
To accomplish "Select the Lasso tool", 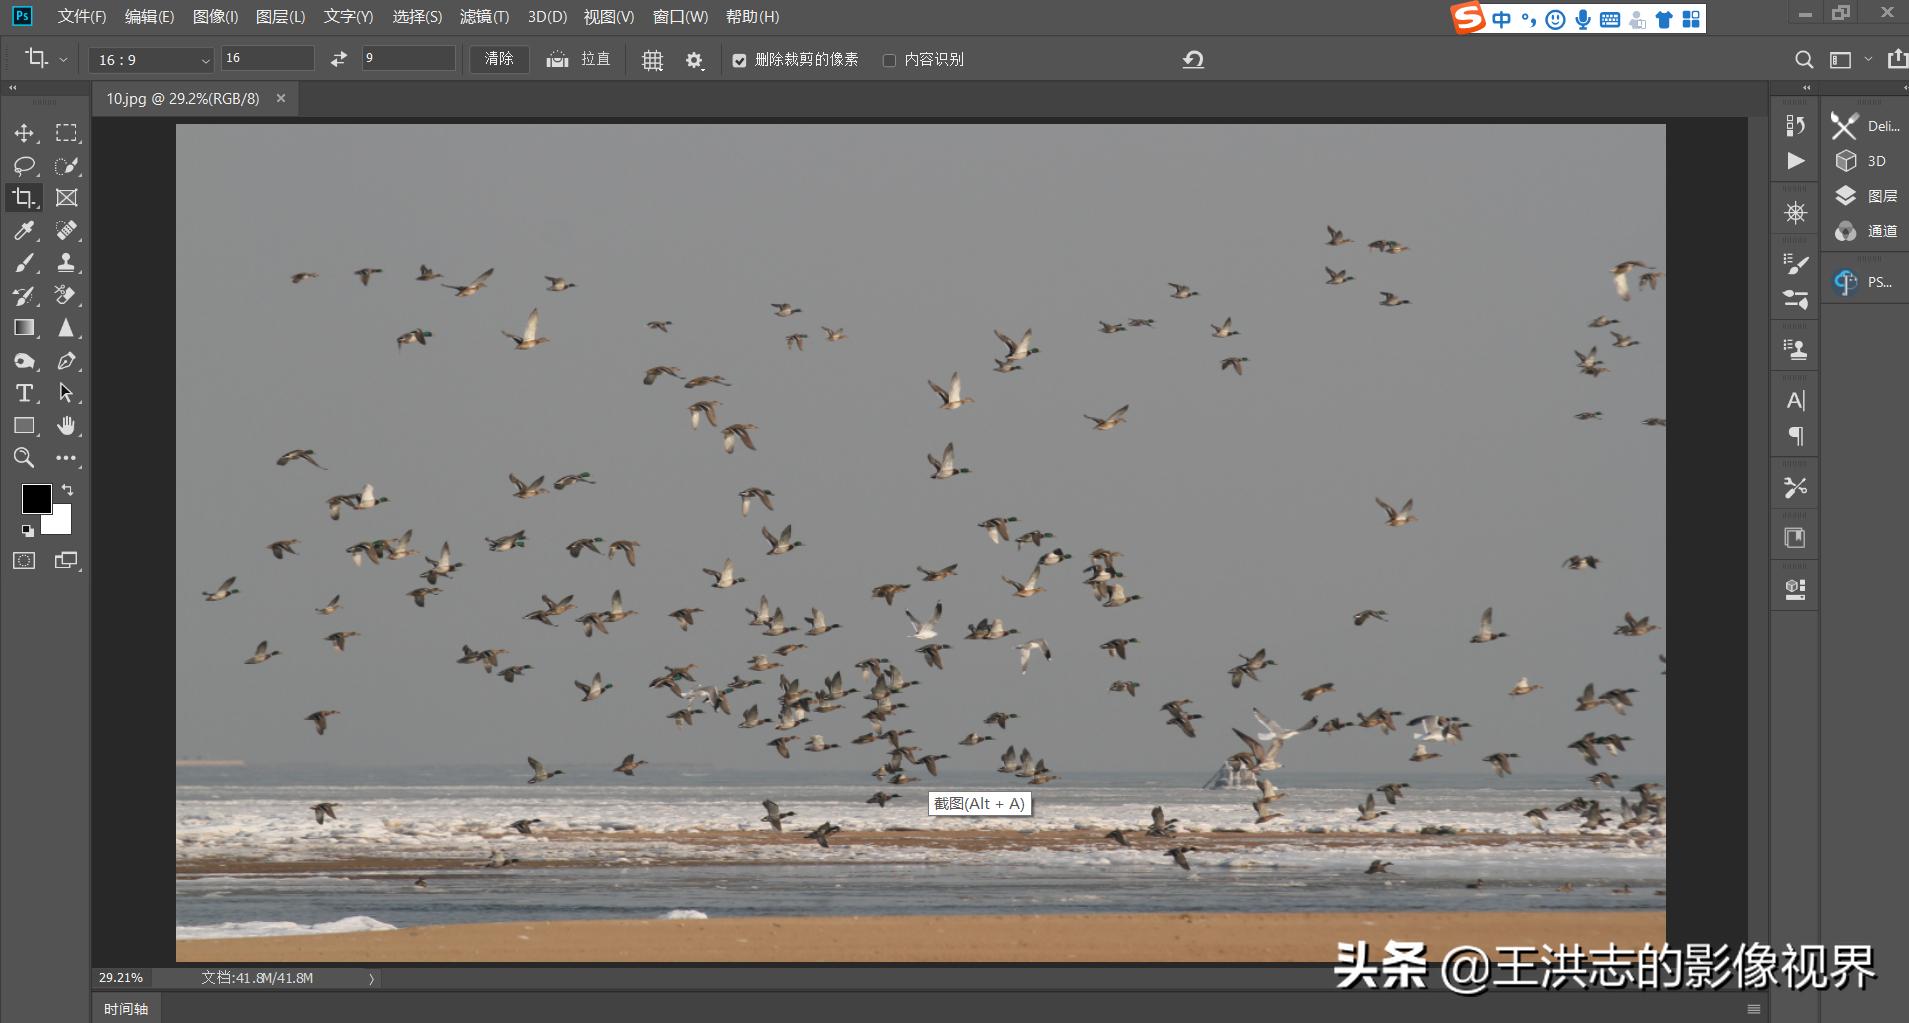I will (24, 165).
